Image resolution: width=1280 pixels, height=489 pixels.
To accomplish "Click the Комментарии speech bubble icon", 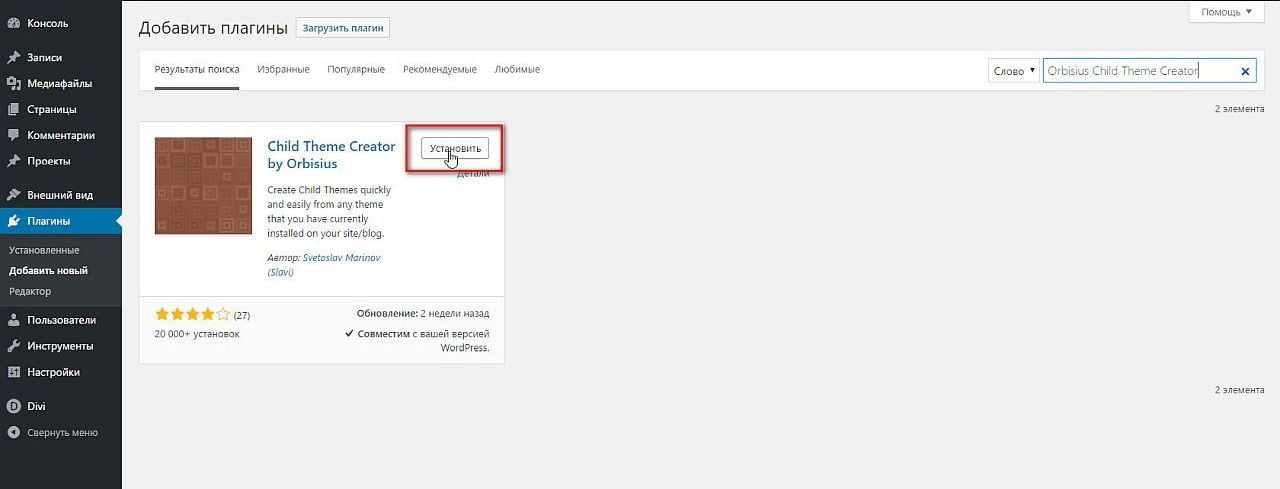I will [x=14, y=135].
